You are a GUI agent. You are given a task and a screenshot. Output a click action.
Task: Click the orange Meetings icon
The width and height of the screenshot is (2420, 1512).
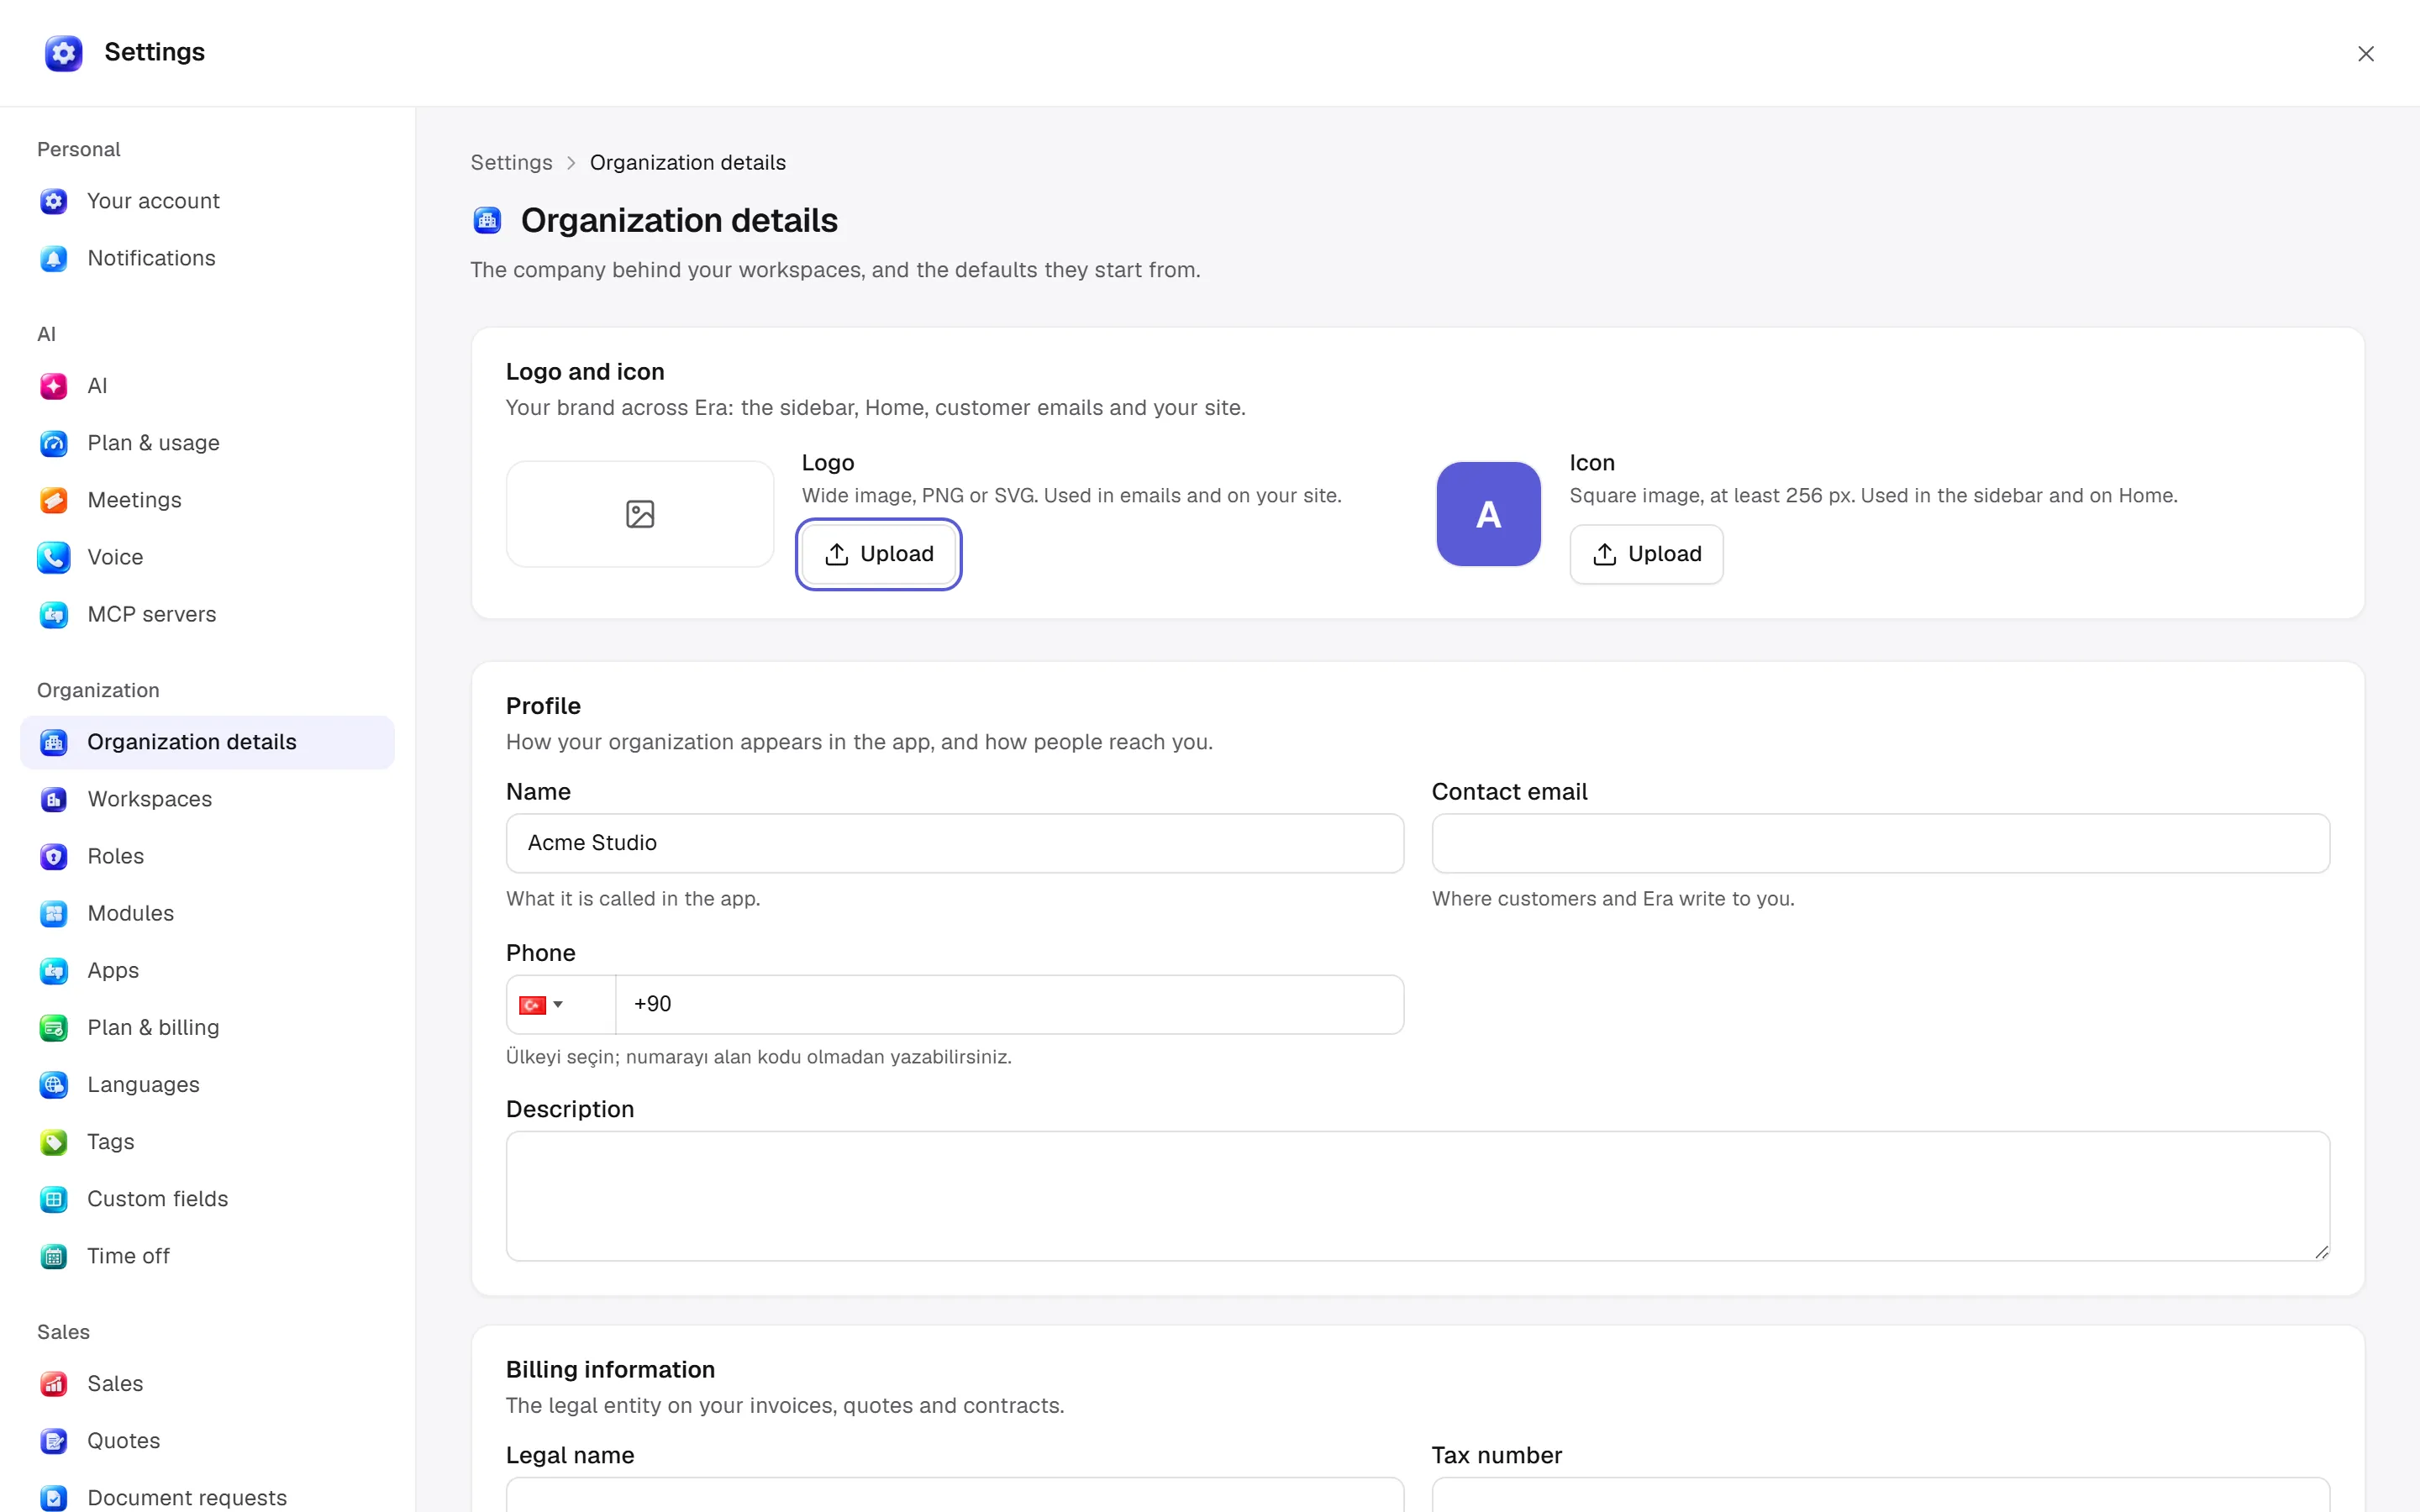click(54, 500)
